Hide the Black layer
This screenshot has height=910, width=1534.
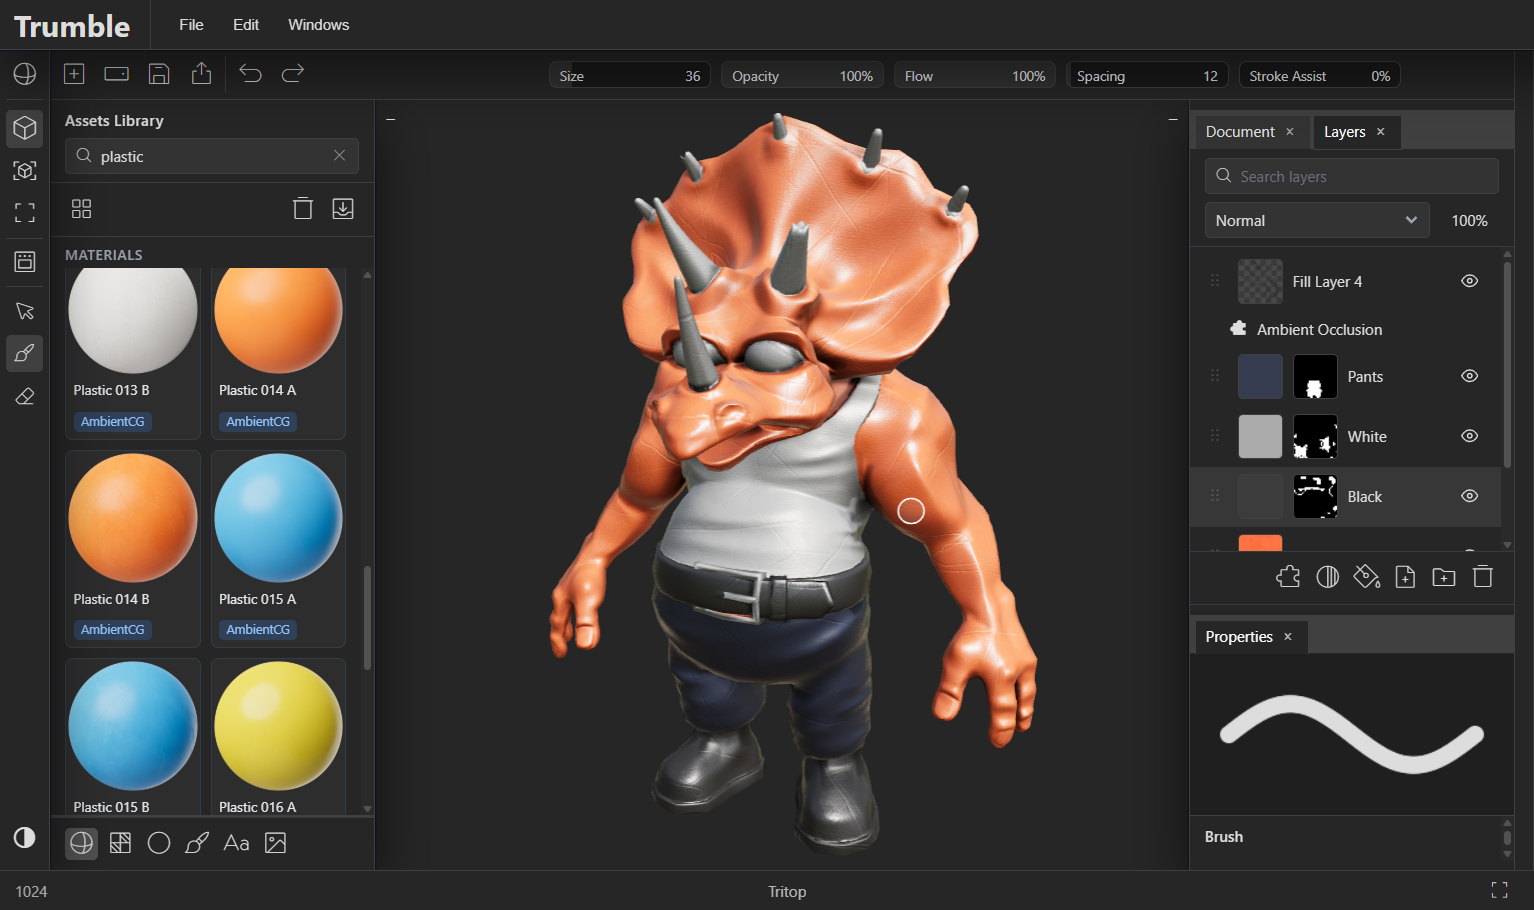(x=1469, y=496)
